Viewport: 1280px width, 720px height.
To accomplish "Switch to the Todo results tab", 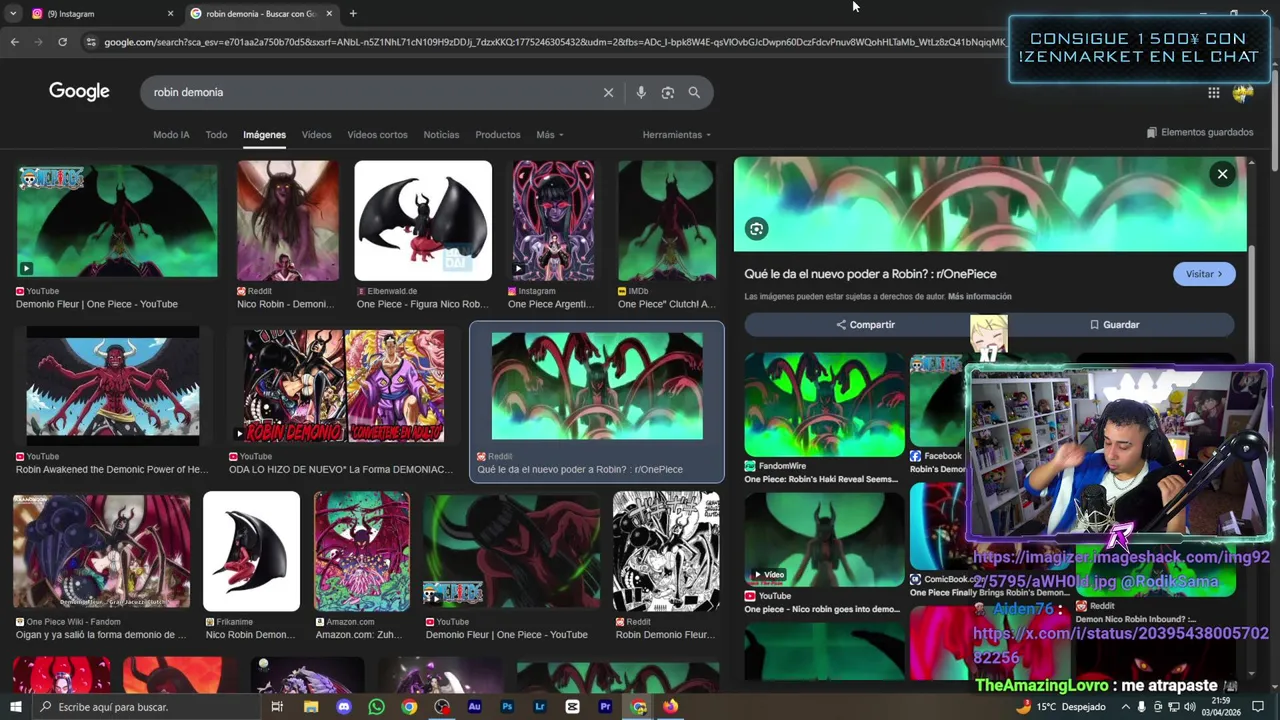I will coord(216,135).
